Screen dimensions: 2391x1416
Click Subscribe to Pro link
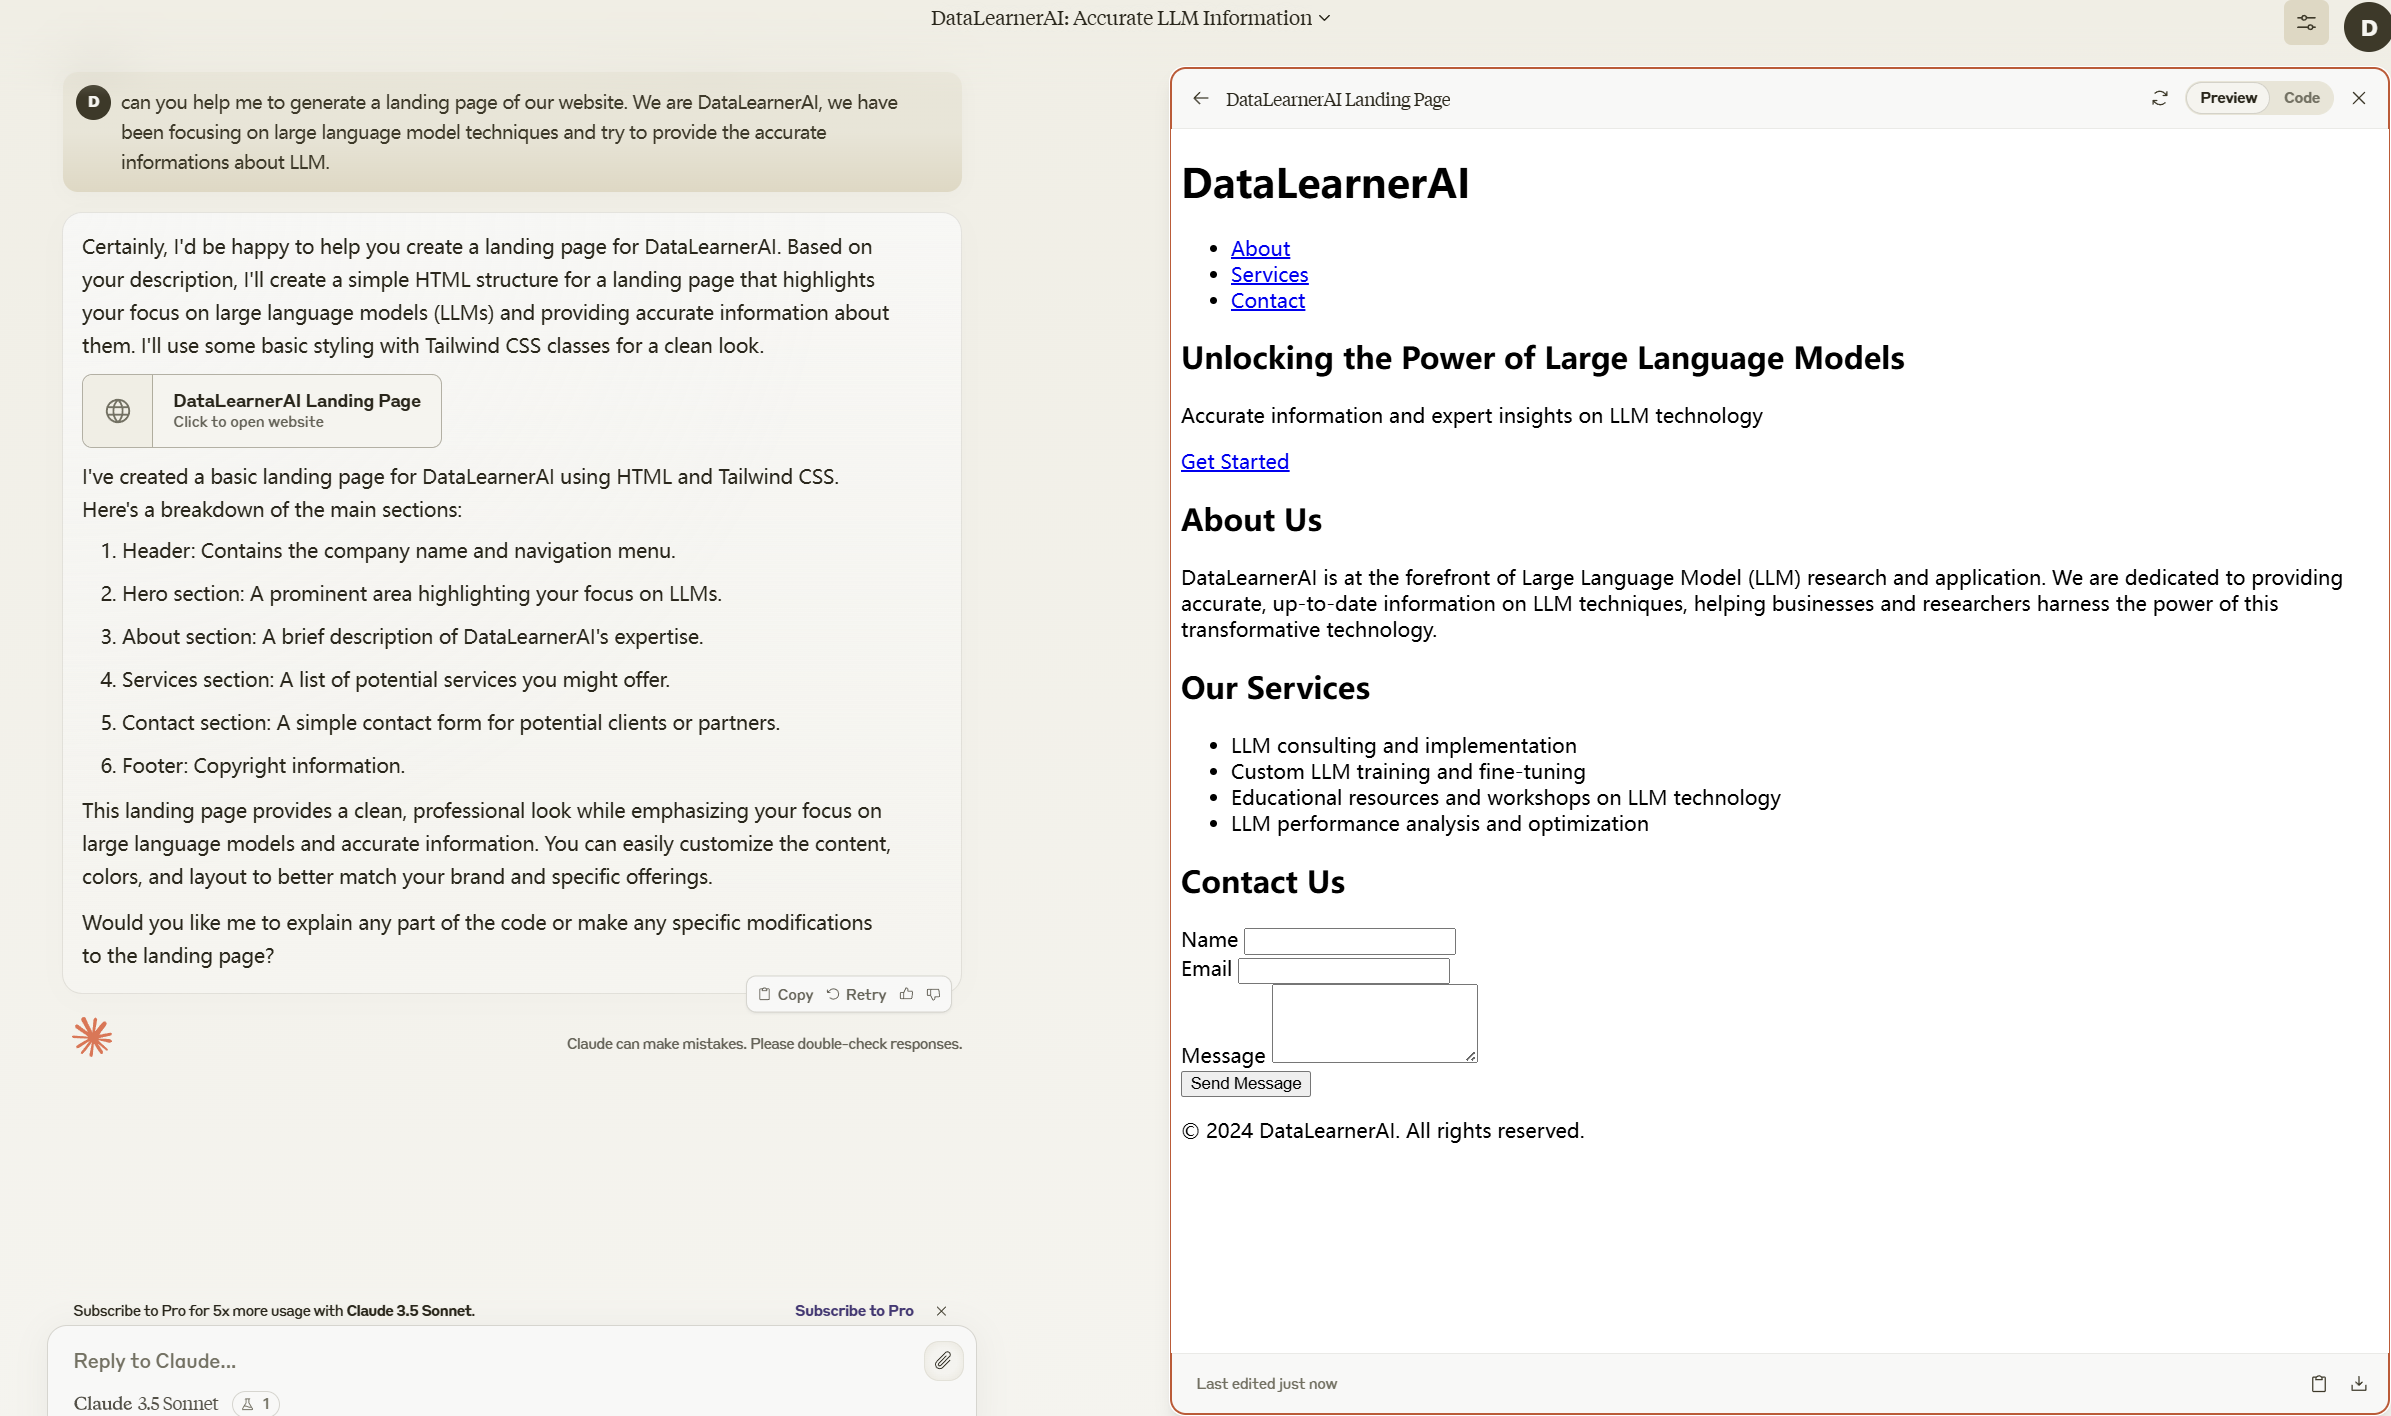tap(854, 1310)
